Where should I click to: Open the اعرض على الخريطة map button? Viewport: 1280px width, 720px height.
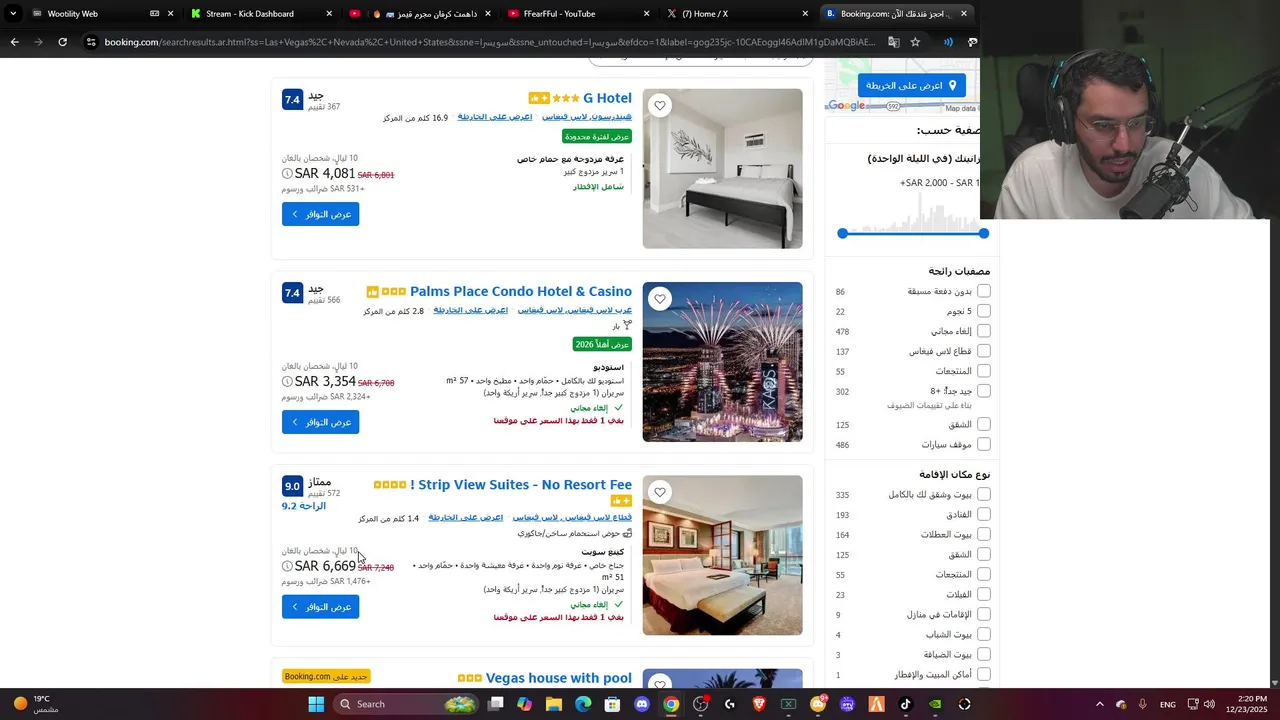click(x=911, y=86)
